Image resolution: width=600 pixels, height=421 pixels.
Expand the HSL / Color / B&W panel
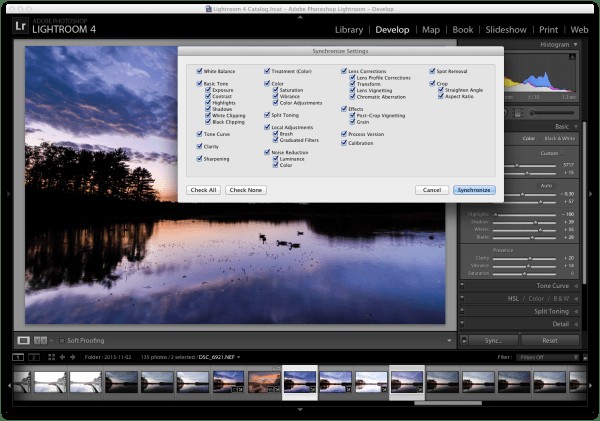(x=576, y=299)
